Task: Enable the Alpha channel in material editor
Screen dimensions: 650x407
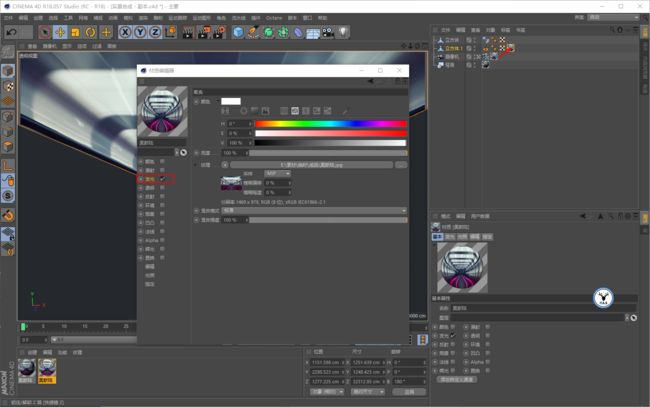Action: (x=162, y=240)
